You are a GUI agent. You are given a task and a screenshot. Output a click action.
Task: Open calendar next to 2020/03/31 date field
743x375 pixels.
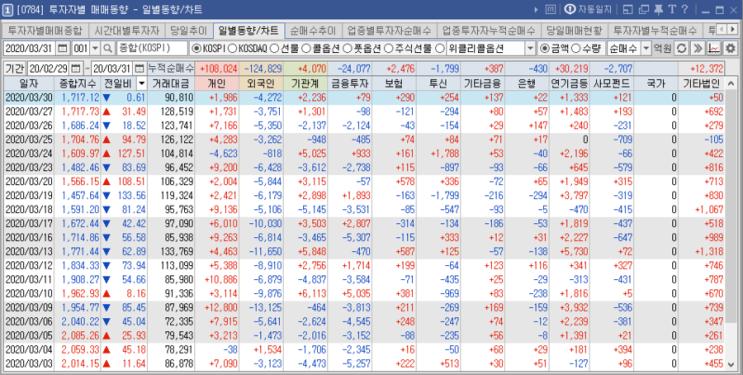click(x=63, y=48)
